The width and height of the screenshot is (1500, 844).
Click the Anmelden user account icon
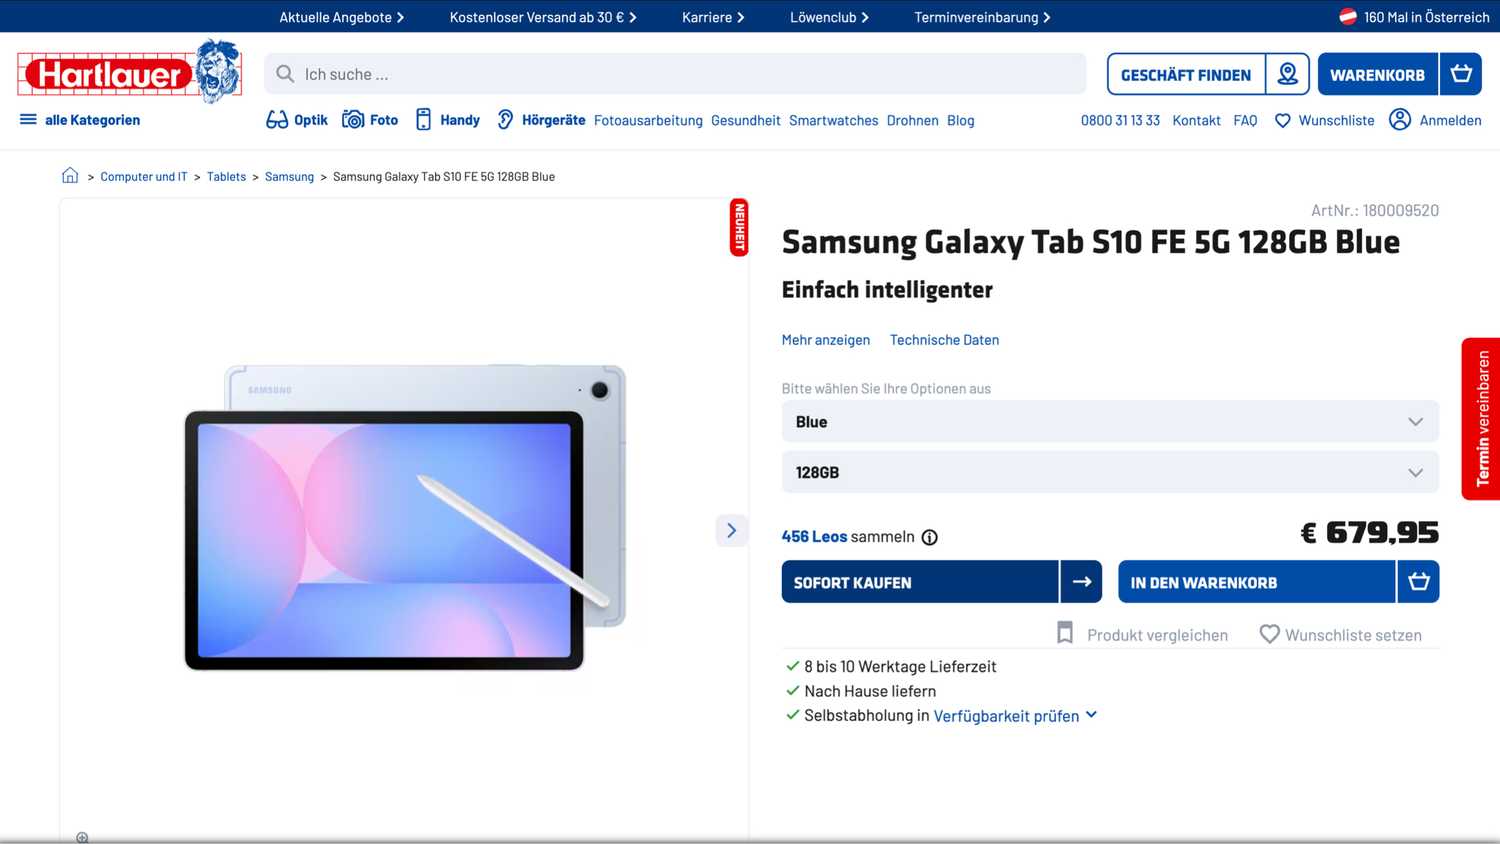(x=1400, y=120)
